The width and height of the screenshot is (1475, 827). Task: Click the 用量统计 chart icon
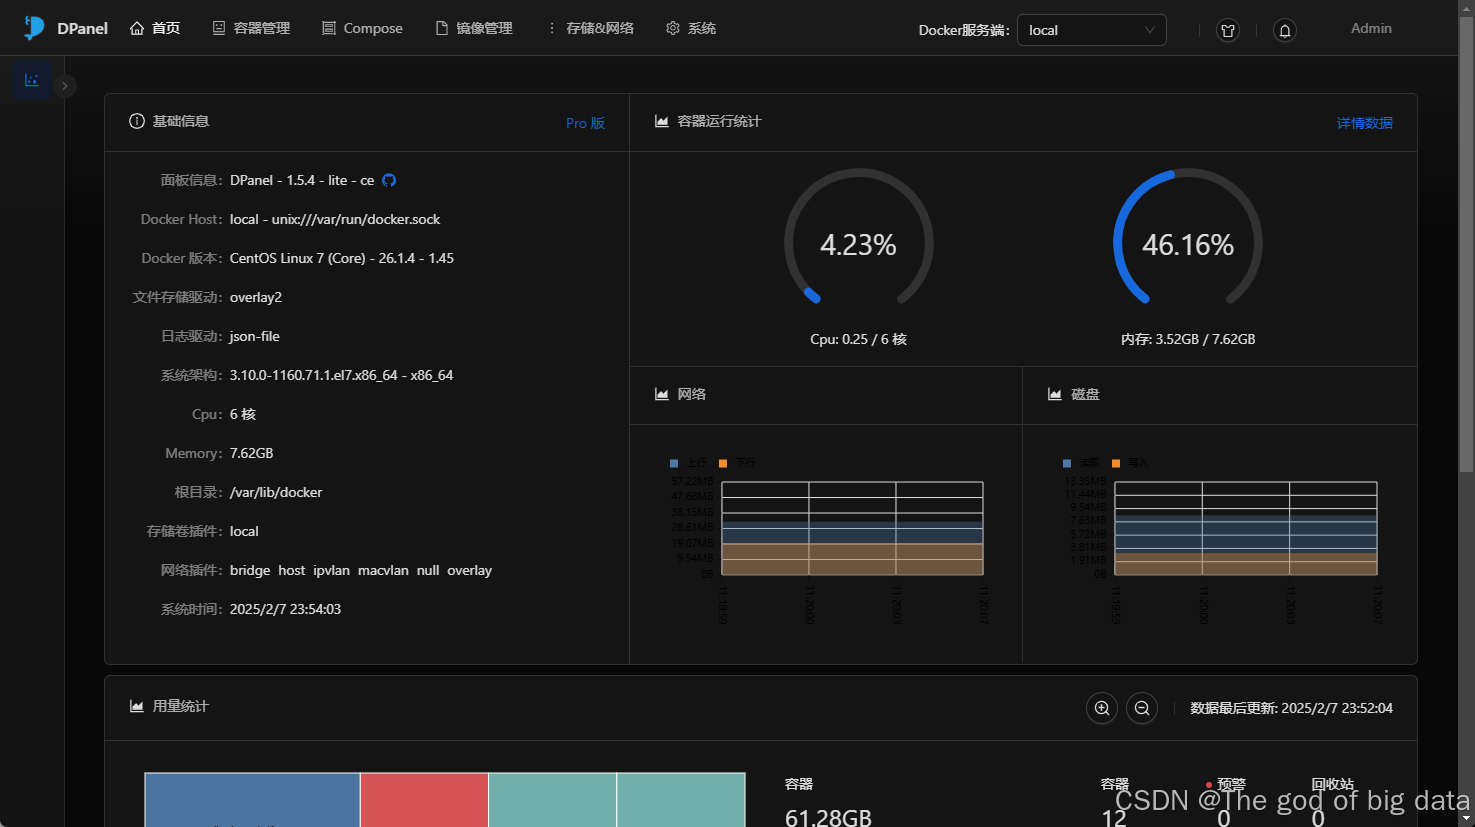[137, 706]
